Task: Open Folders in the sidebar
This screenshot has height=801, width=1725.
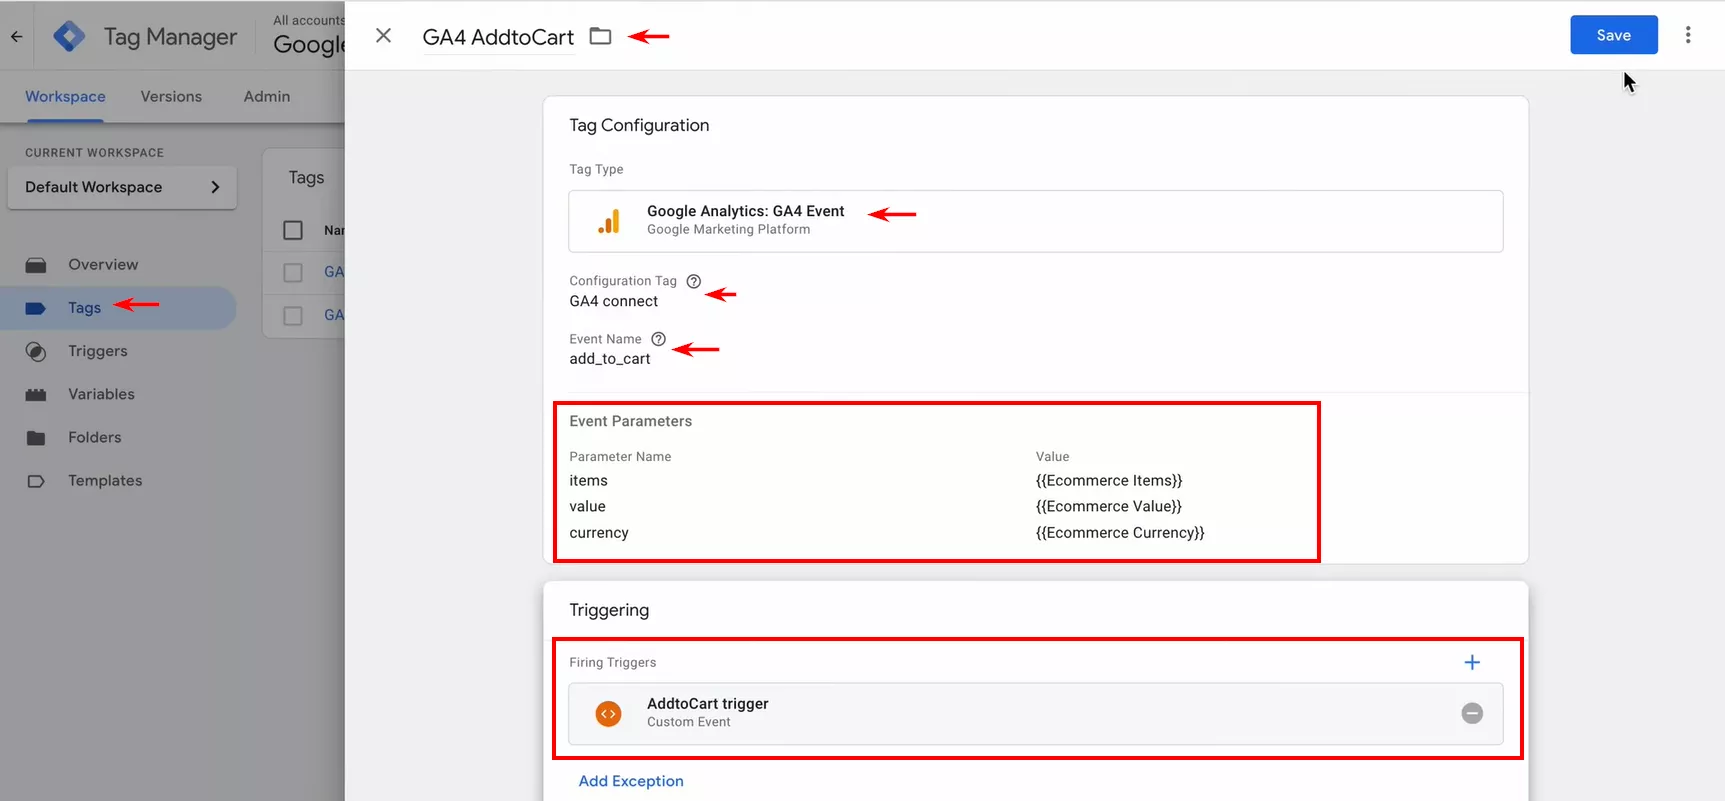Action: [x=95, y=437]
